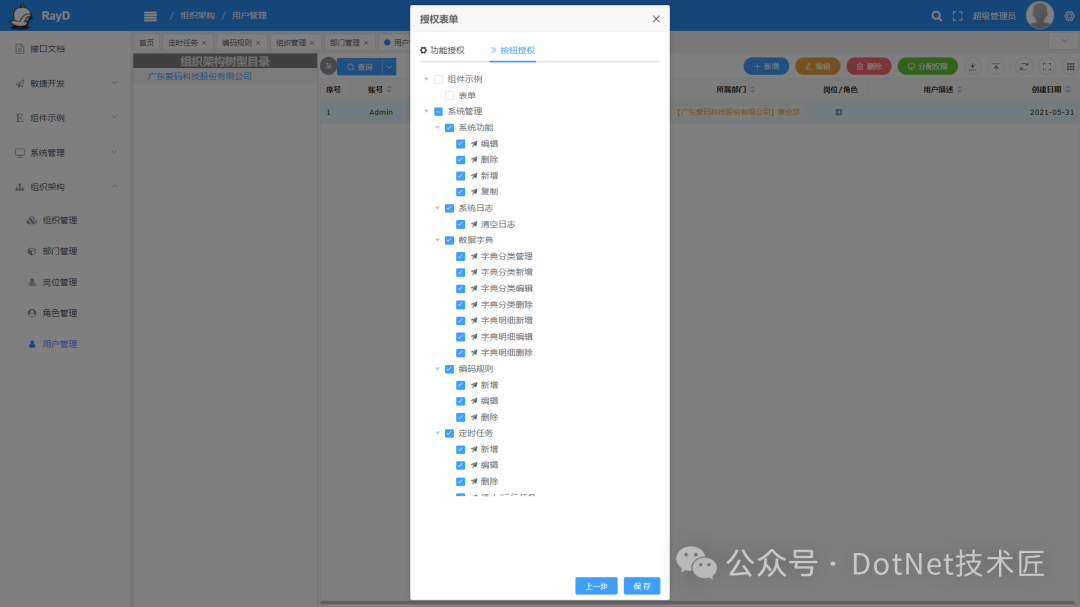Select 广东爱码科技股份有限公司 in the organization tree
This screenshot has width=1080, height=607.
coord(200,76)
